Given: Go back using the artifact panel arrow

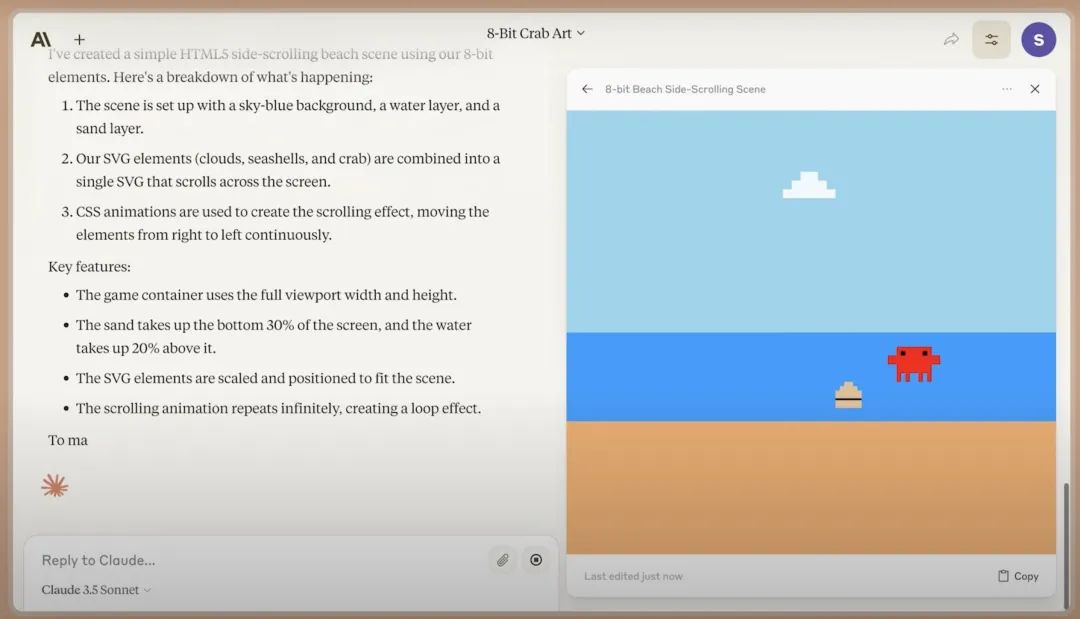Looking at the screenshot, I should pyautogui.click(x=587, y=89).
